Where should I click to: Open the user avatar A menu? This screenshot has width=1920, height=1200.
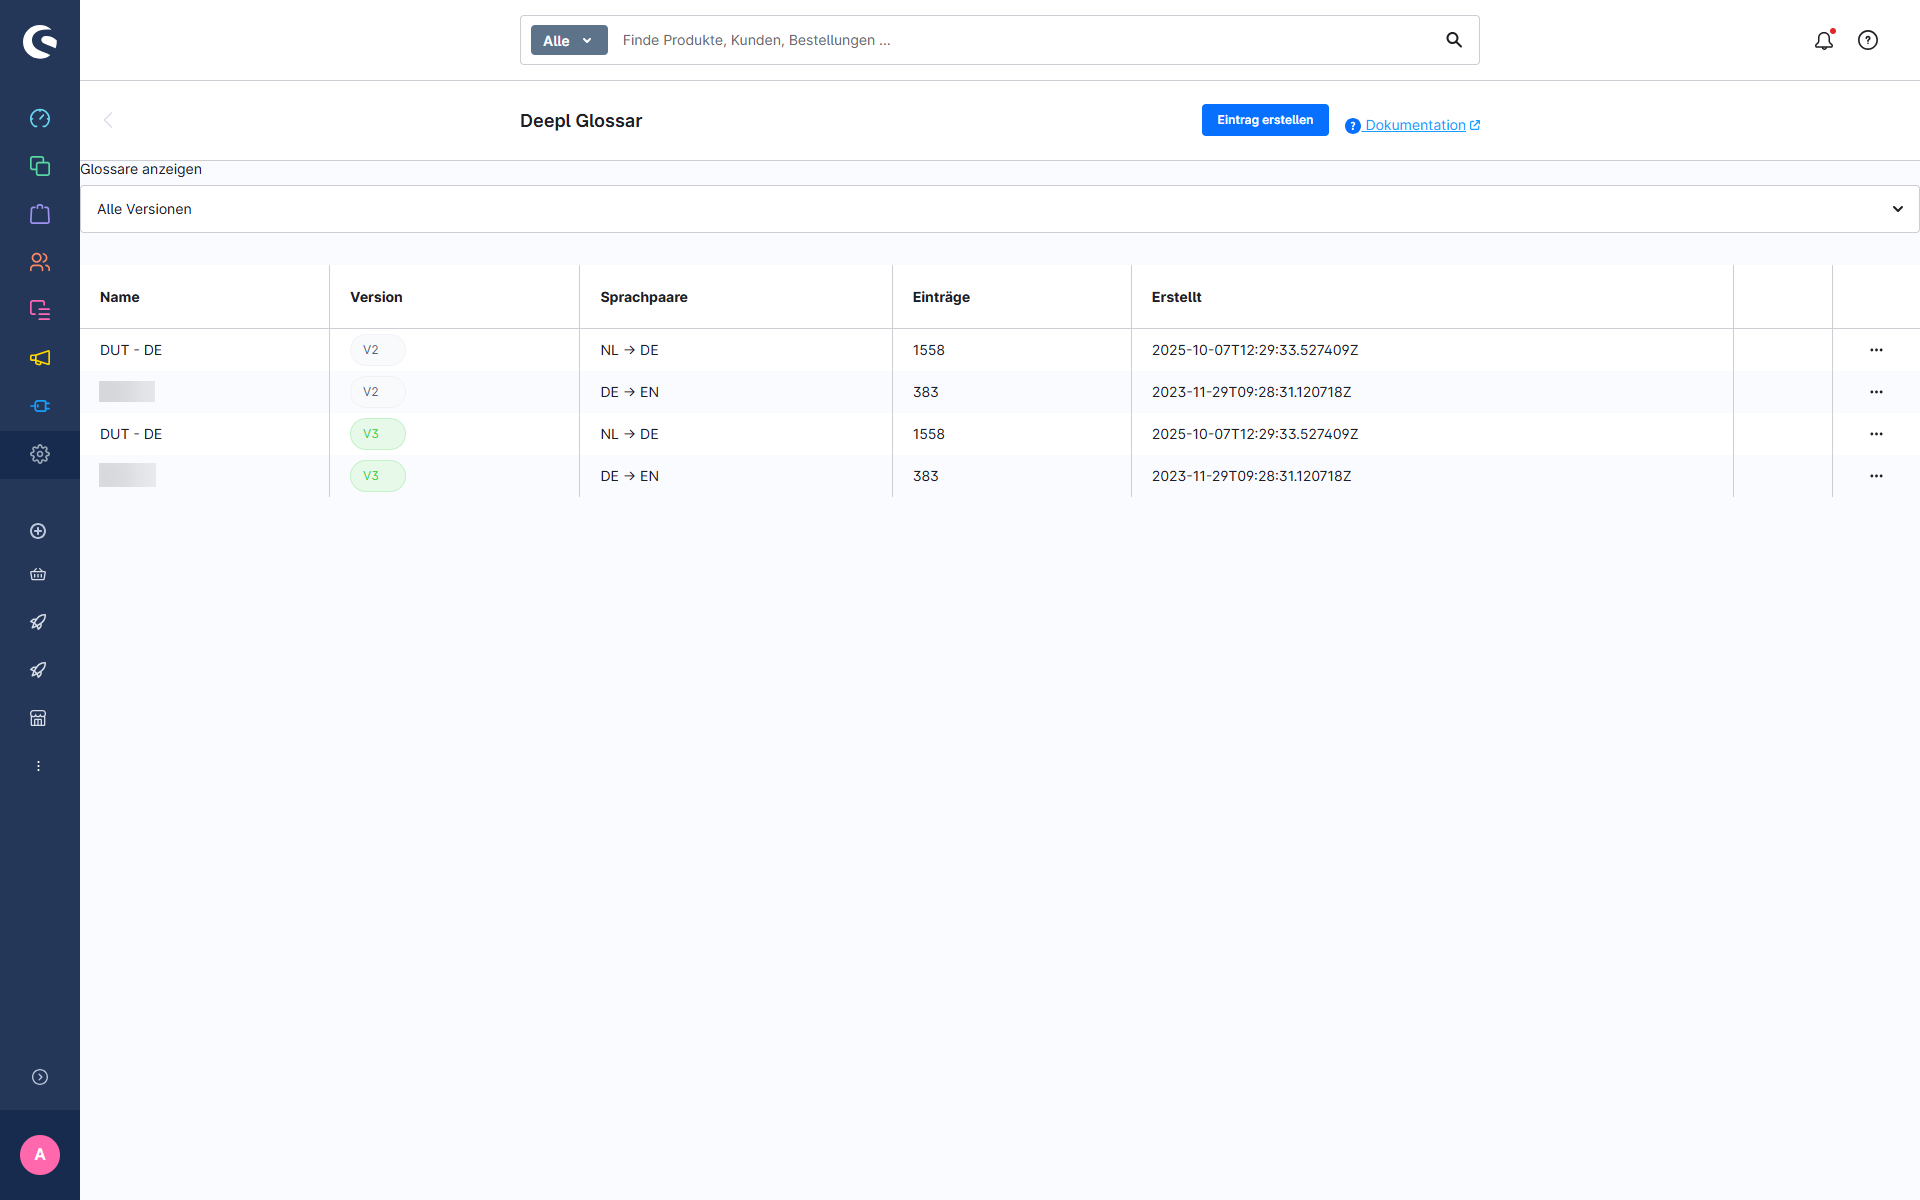click(x=40, y=1155)
